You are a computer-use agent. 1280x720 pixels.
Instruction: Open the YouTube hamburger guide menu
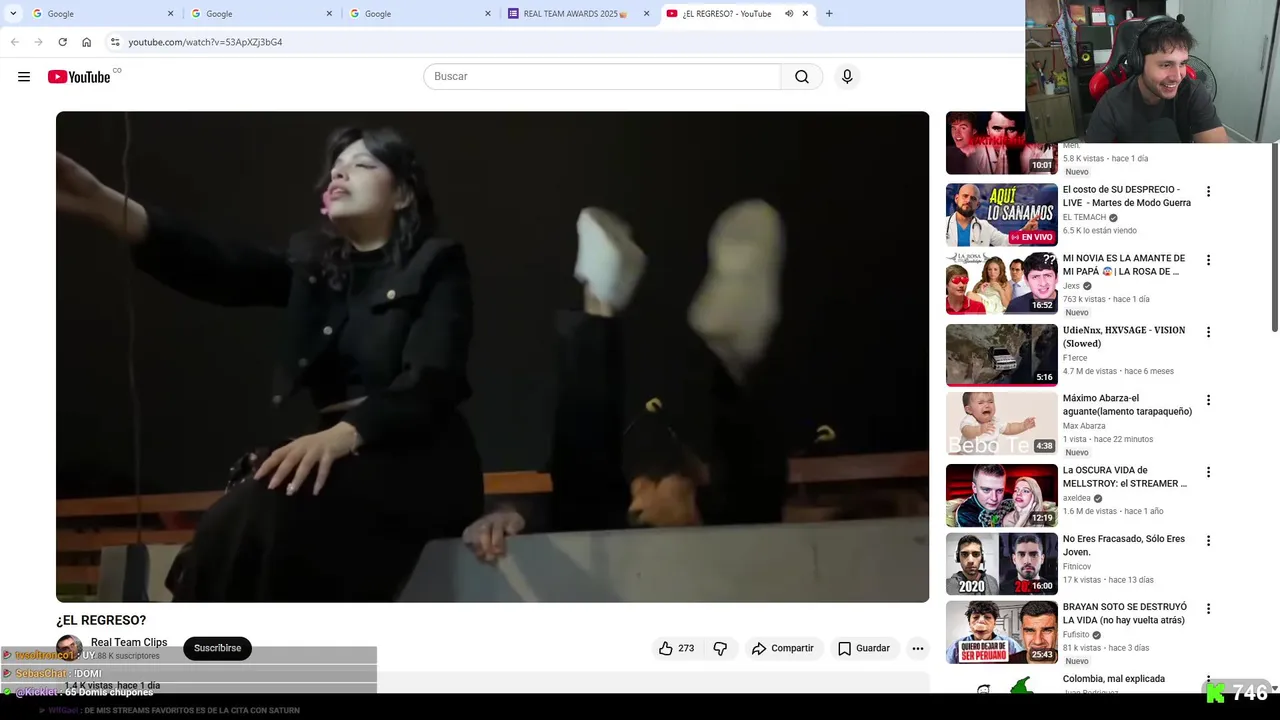click(x=24, y=77)
